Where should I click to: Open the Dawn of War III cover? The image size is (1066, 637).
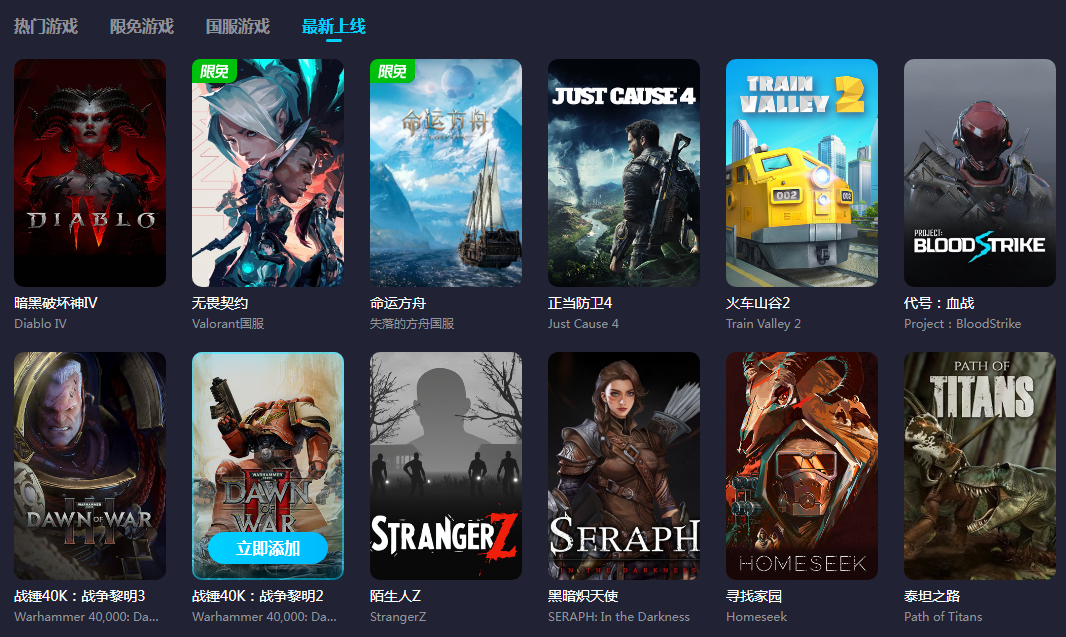[x=90, y=466]
